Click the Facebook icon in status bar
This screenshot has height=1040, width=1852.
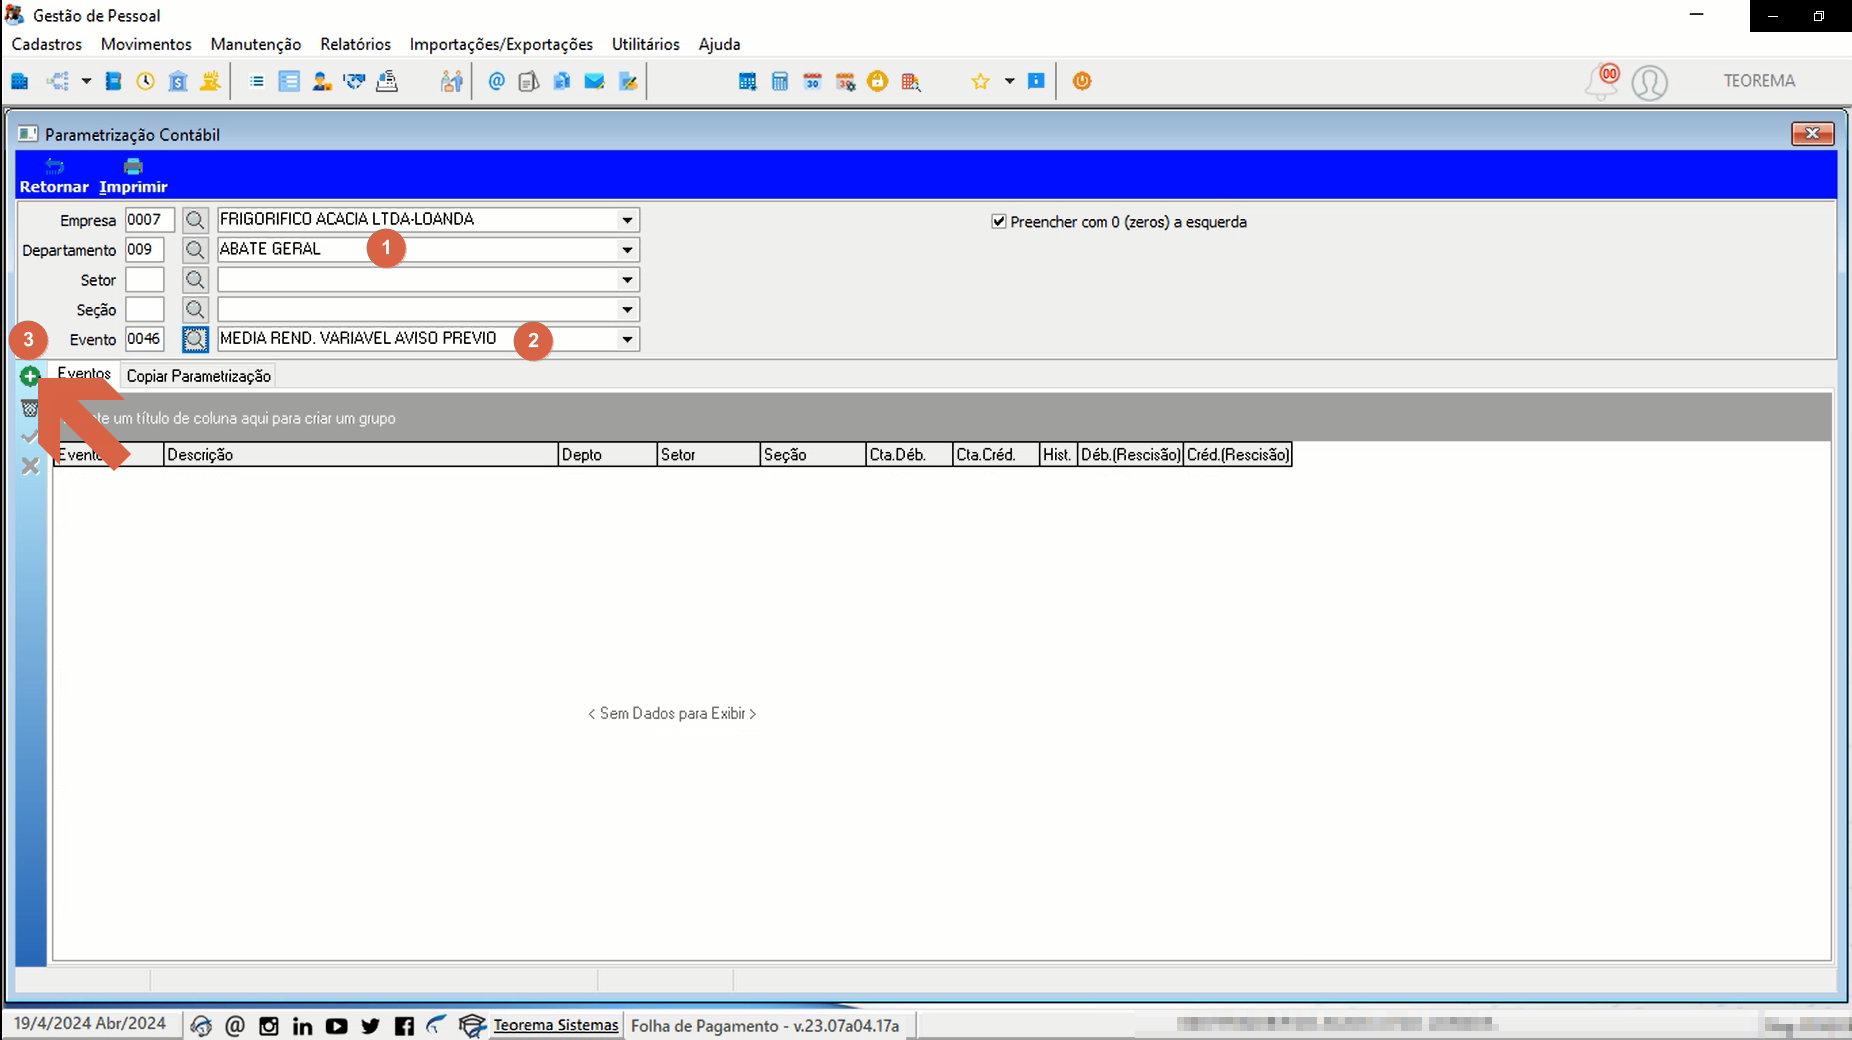[x=404, y=1026]
